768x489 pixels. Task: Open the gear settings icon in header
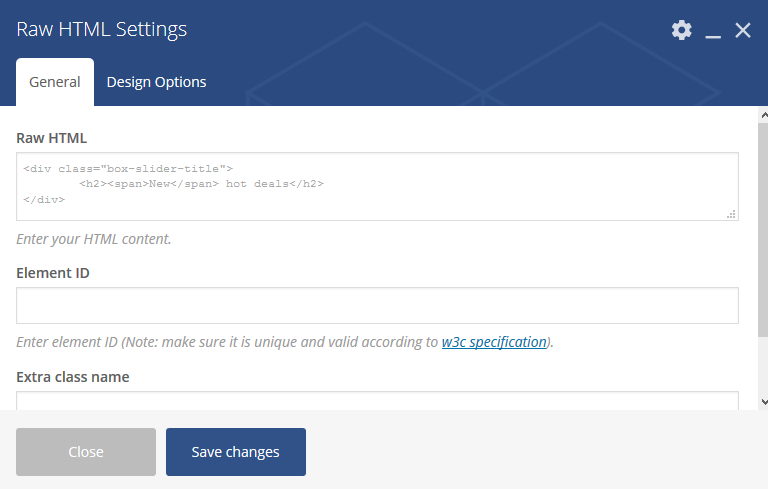681,30
